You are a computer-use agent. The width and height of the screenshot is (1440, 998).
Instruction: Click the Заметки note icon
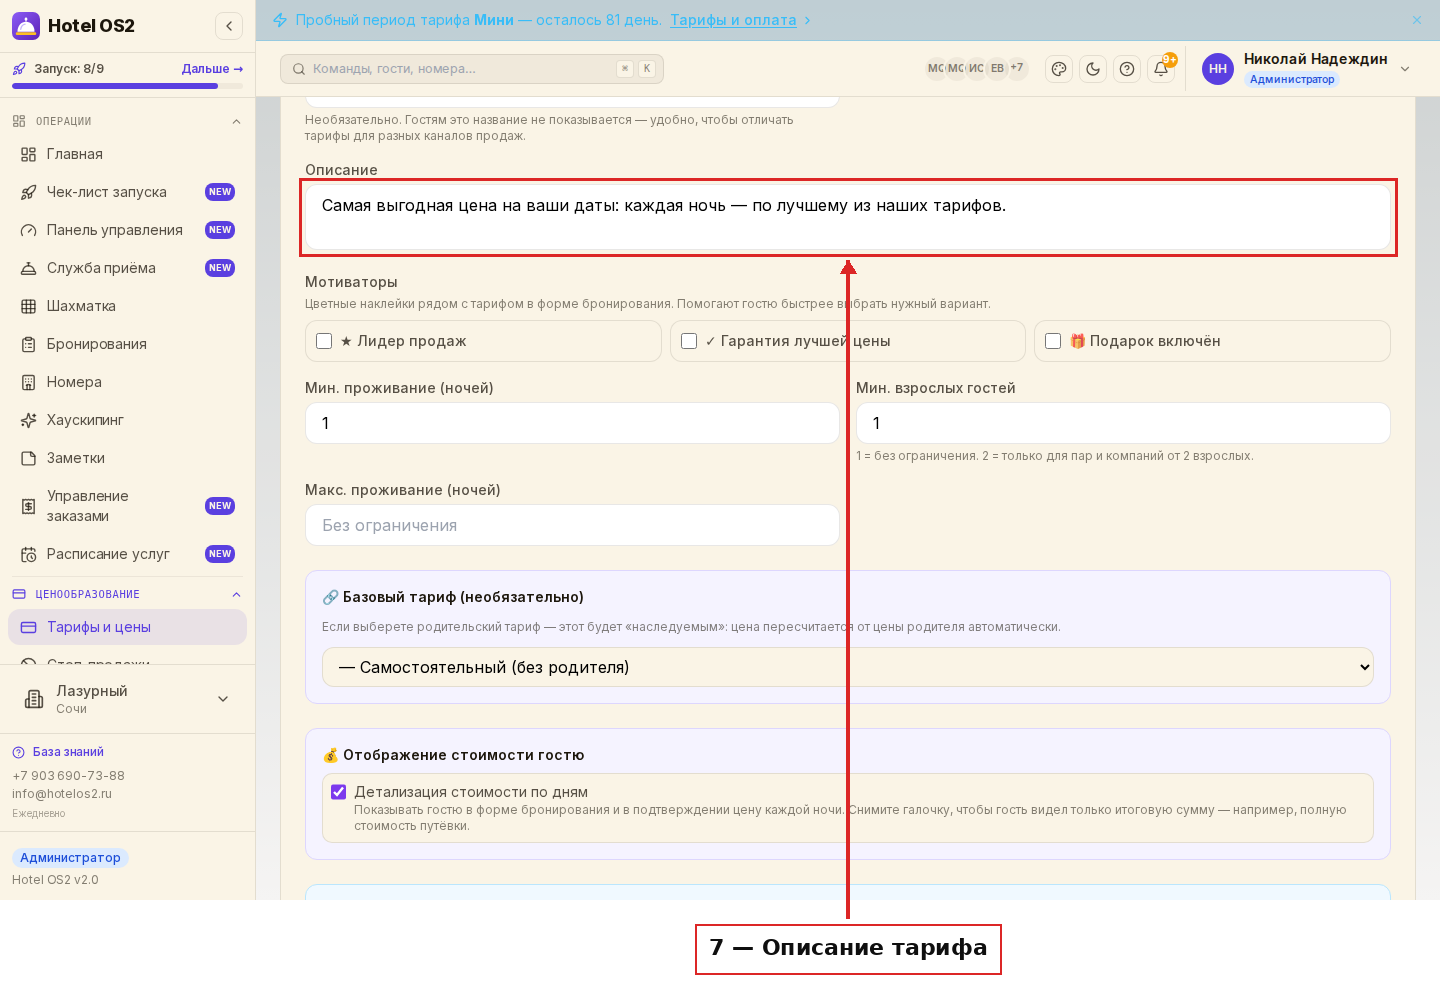click(29, 458)
